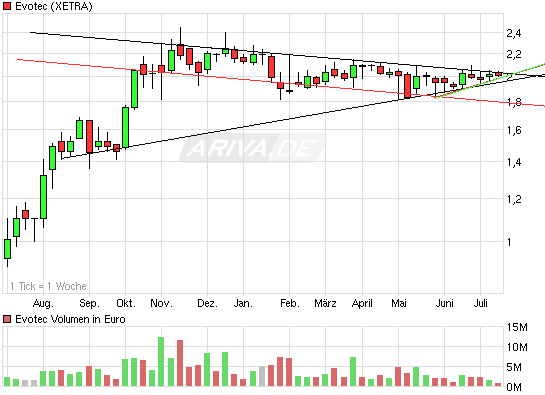Click the 'Juli' month label

click(481, 303)
